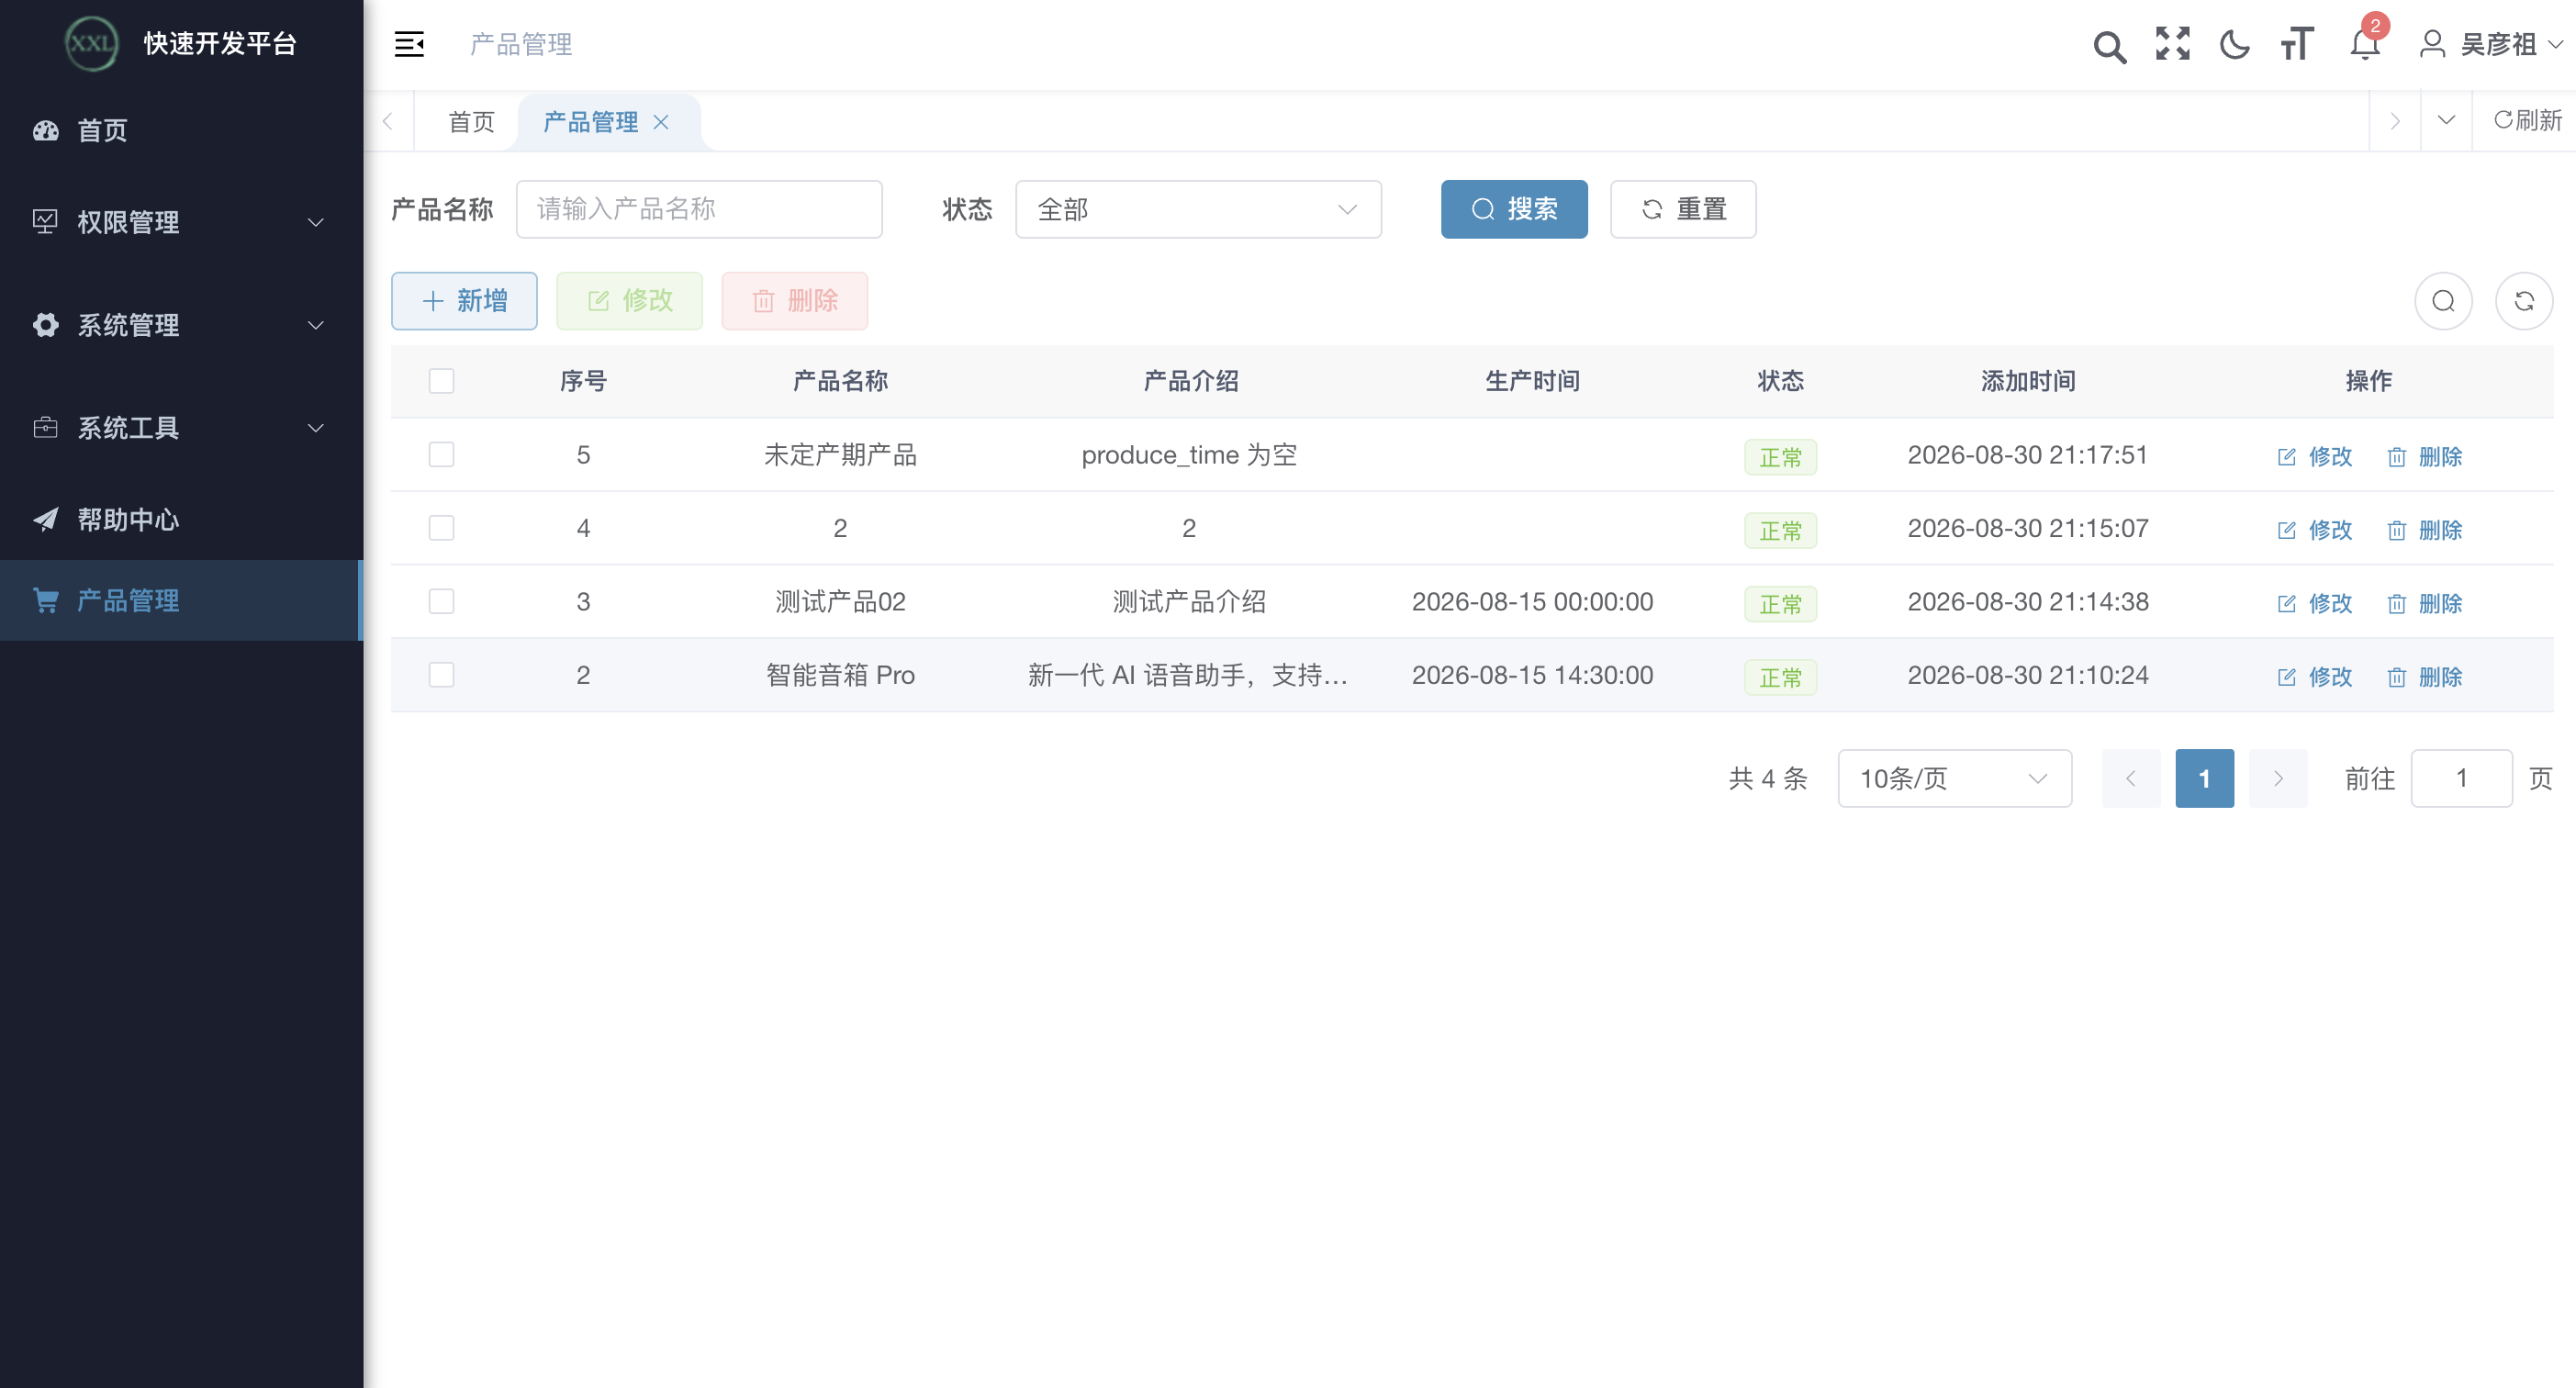Expand the 系统工具 submenu chevron

[x=316, y=428]
